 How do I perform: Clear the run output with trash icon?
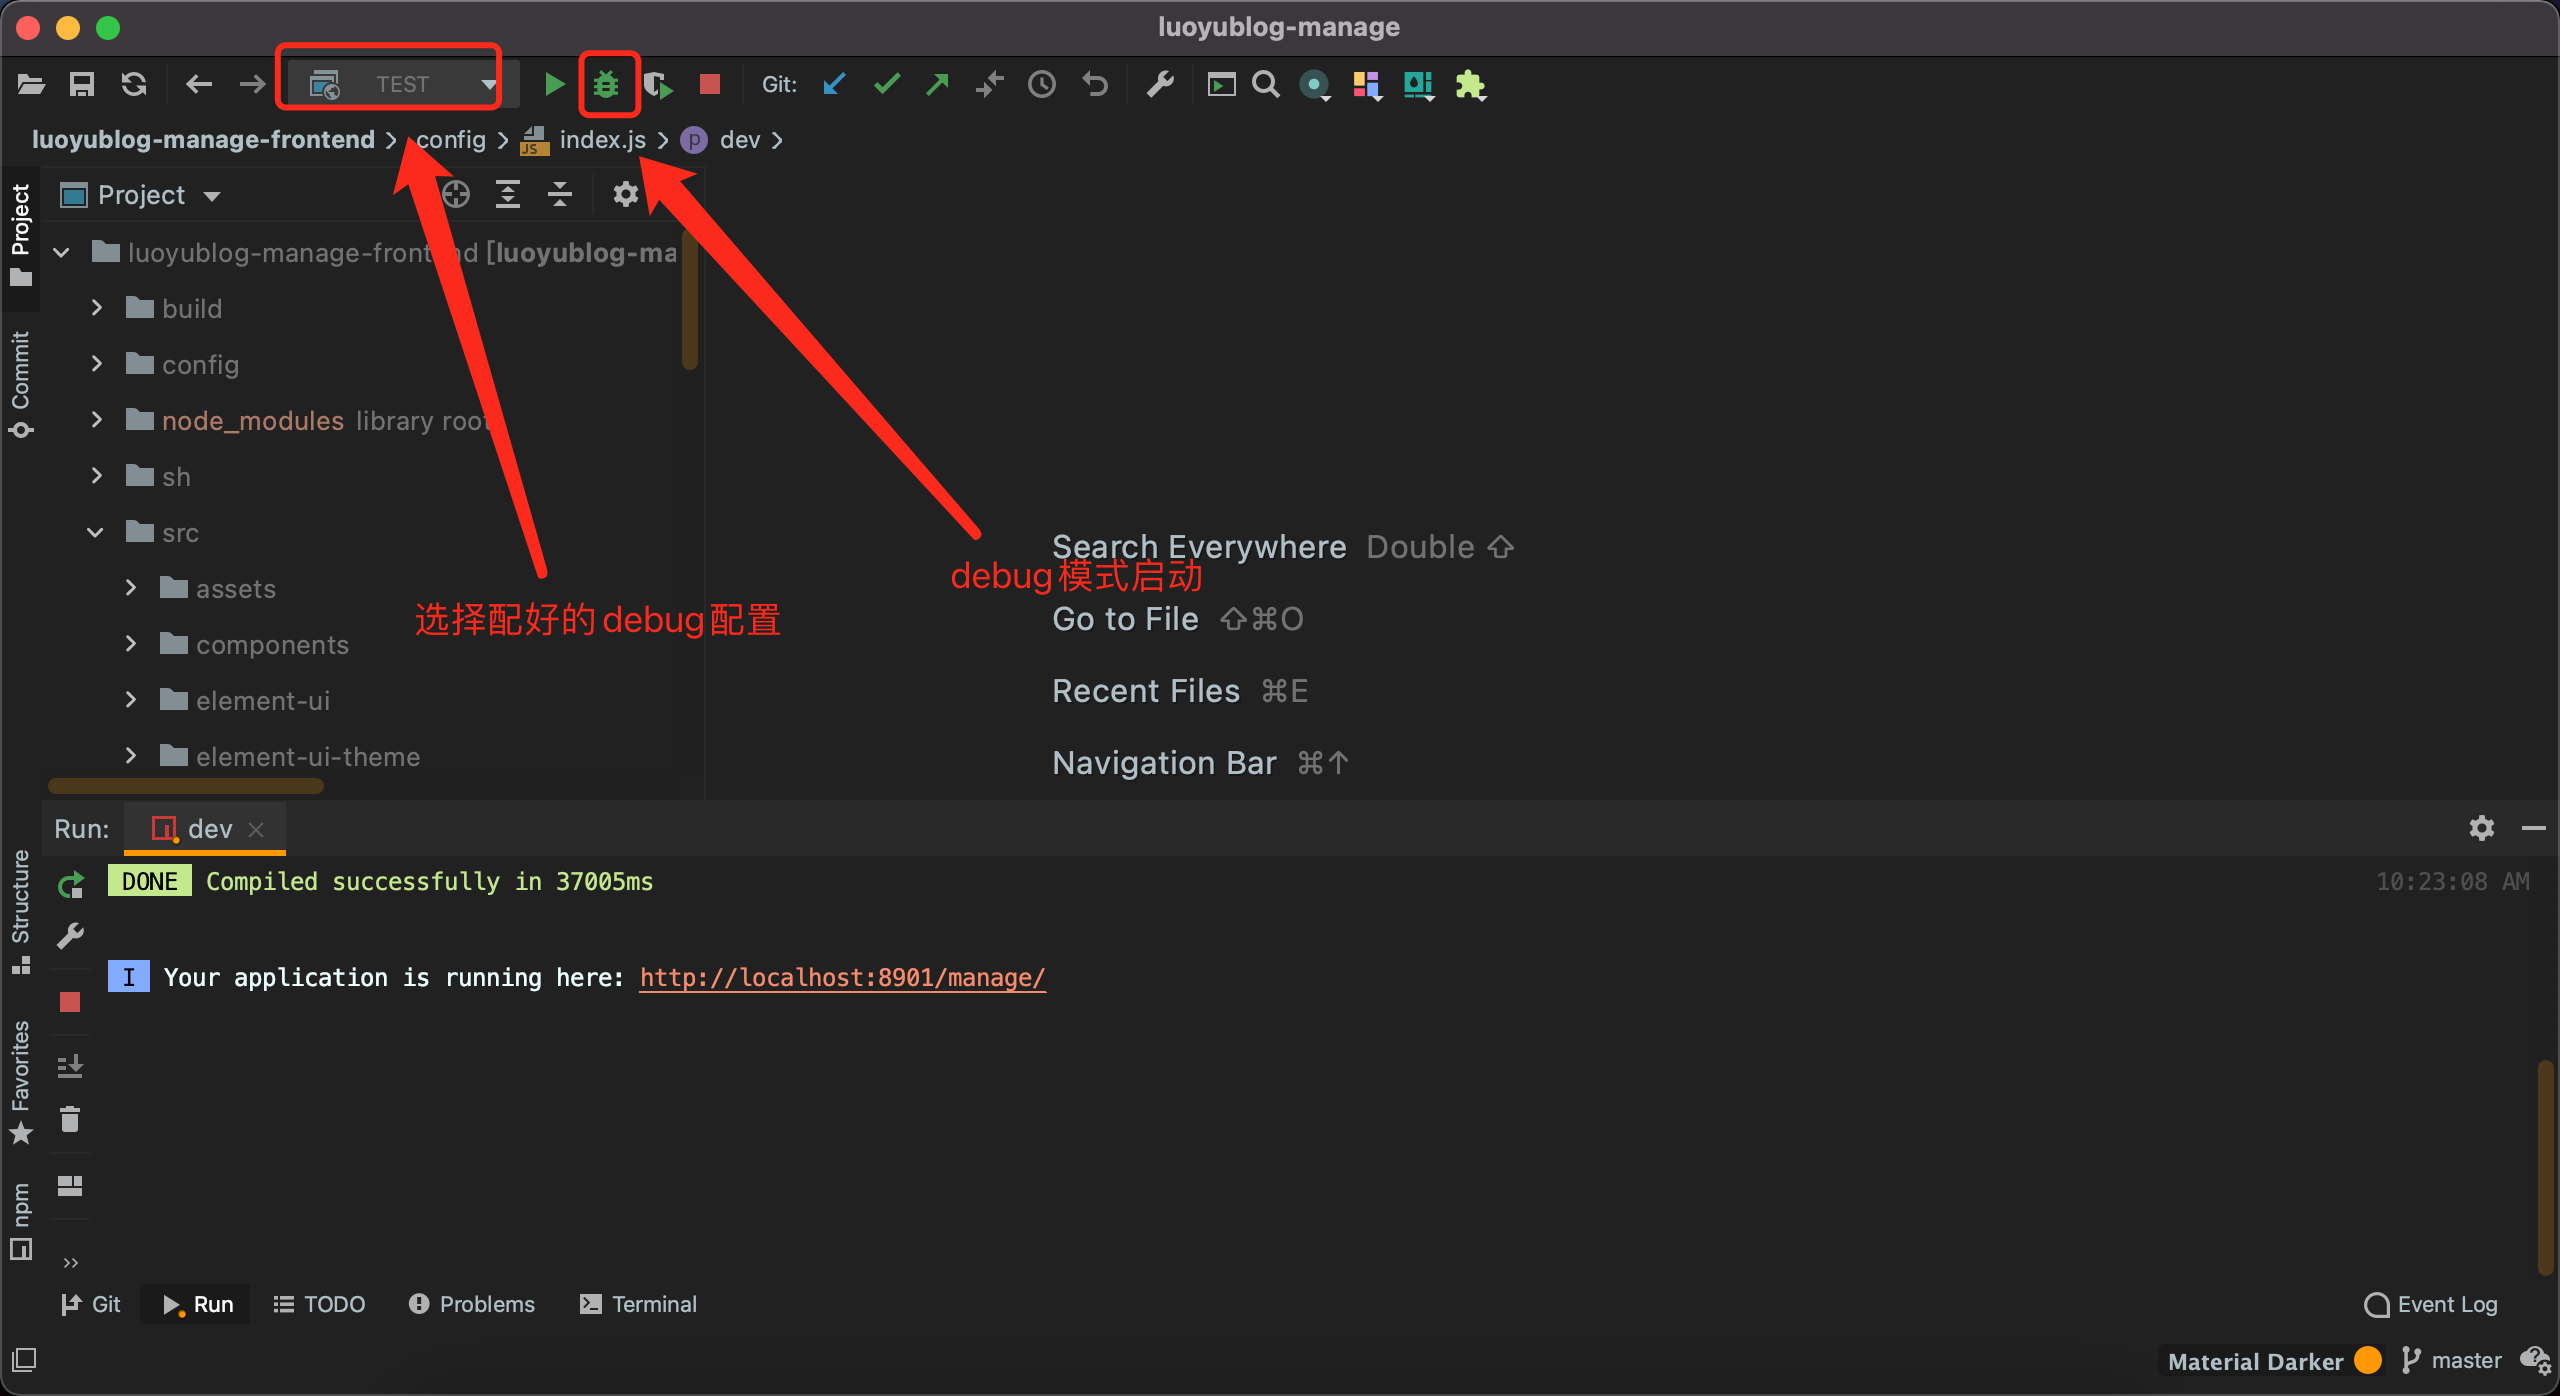click(70, 1119)
